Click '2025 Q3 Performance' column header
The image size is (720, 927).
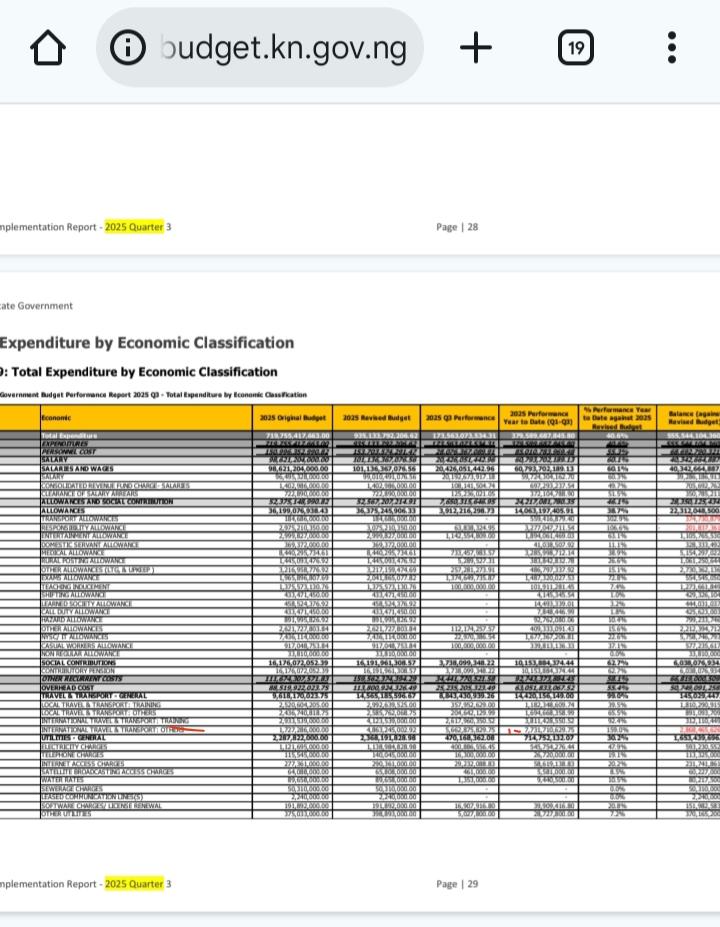click(x=457, y=418)
